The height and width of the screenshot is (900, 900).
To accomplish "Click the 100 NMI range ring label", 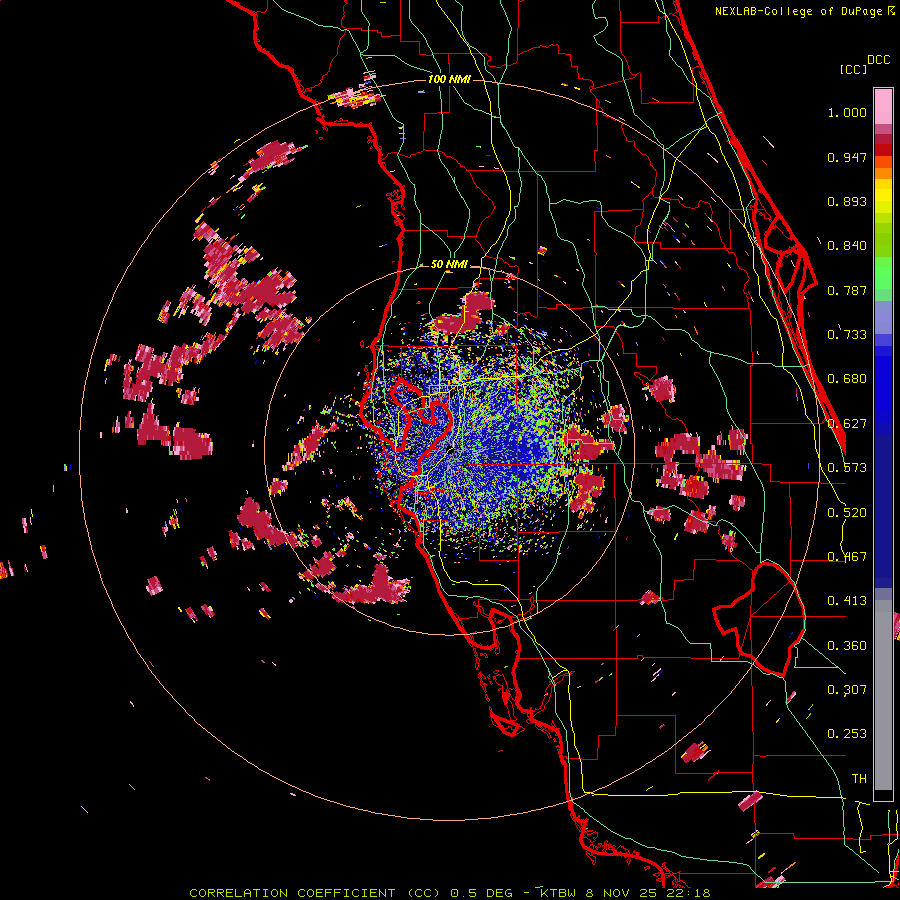I will point(449,79).
